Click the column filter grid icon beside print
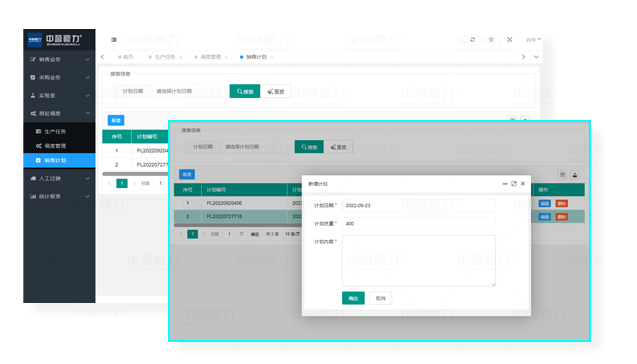 click(562, 175)
